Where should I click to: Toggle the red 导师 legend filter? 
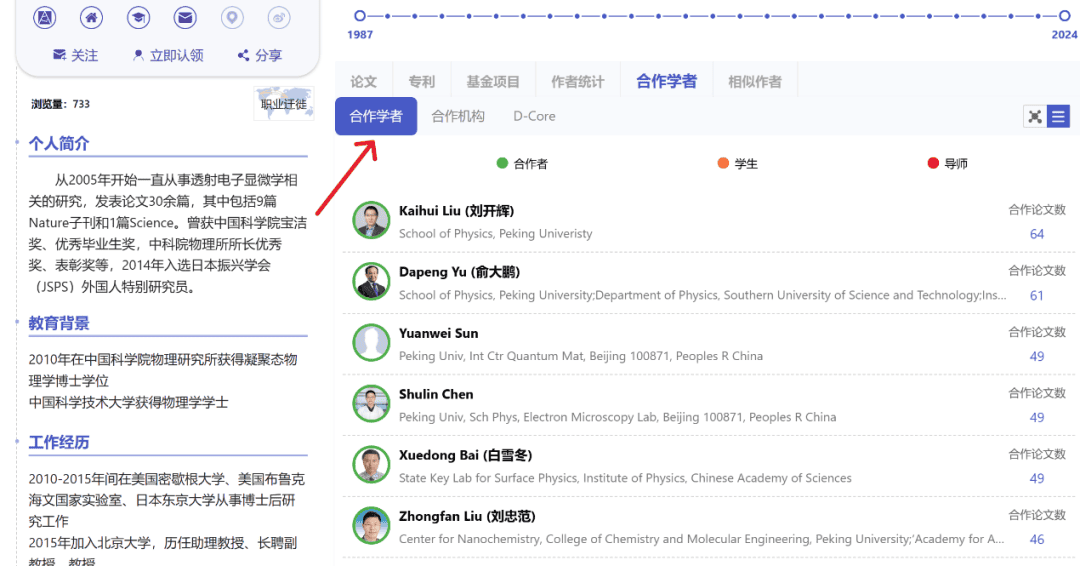click(947, 164)
